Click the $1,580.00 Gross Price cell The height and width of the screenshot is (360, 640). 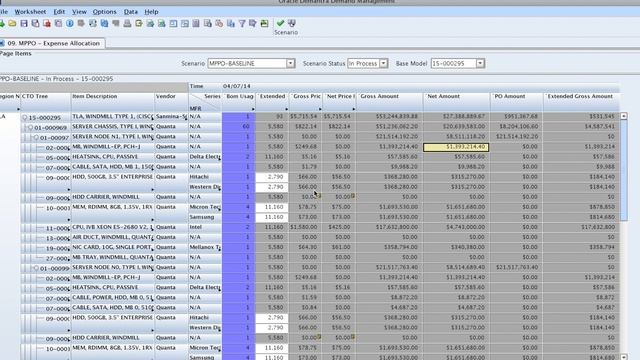coord(305,227)
